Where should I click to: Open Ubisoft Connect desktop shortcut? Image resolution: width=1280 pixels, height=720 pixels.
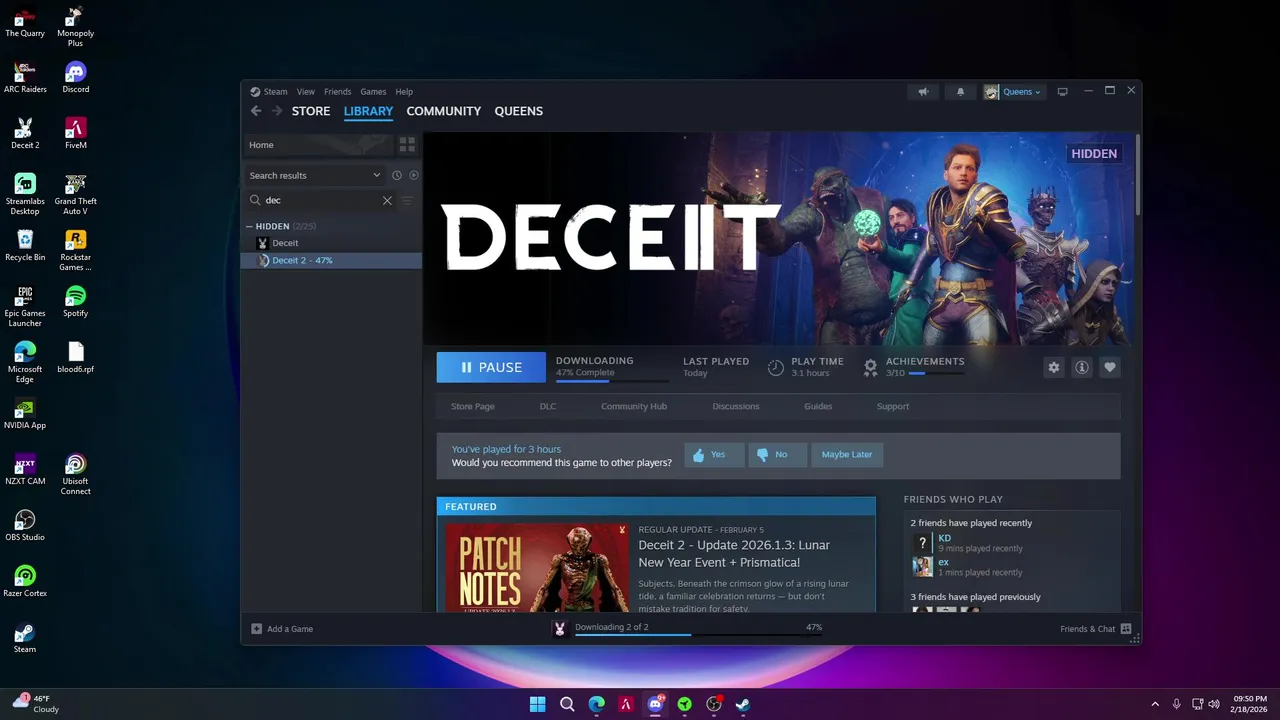tap(75, 474)
